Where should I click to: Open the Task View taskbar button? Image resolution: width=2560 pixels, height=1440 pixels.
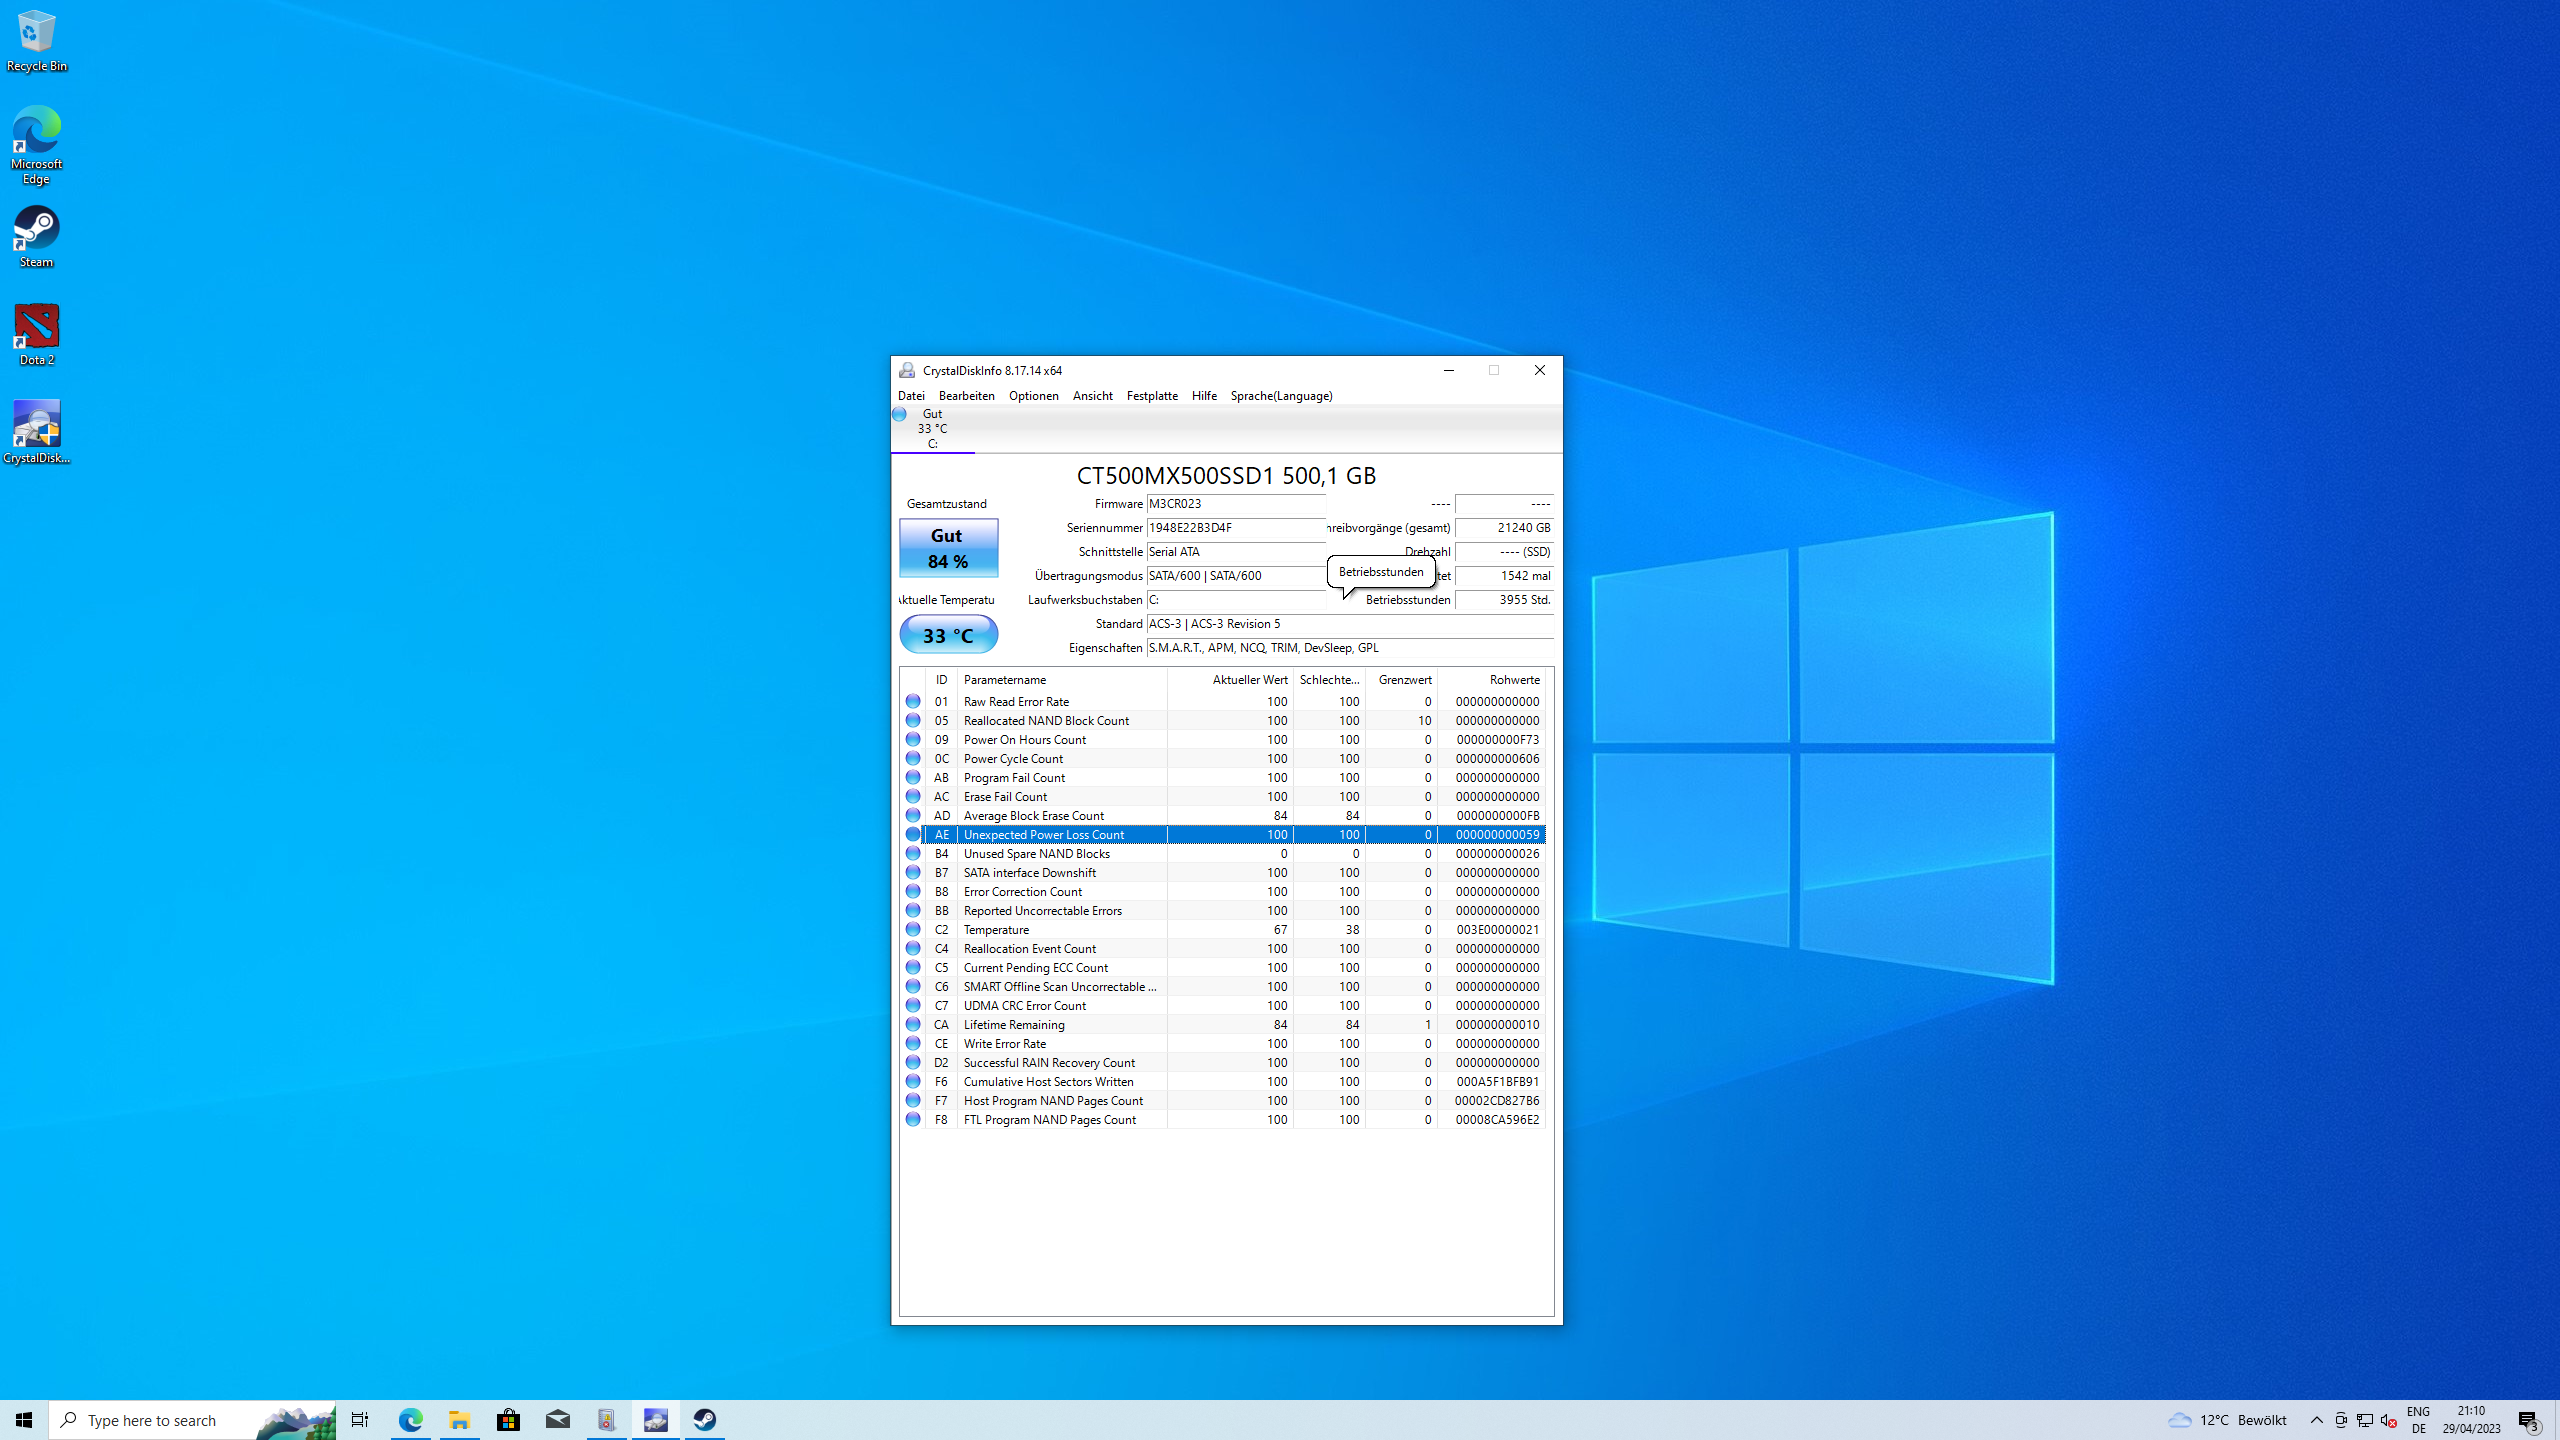pyautogui.click(x=360, y=1420)
